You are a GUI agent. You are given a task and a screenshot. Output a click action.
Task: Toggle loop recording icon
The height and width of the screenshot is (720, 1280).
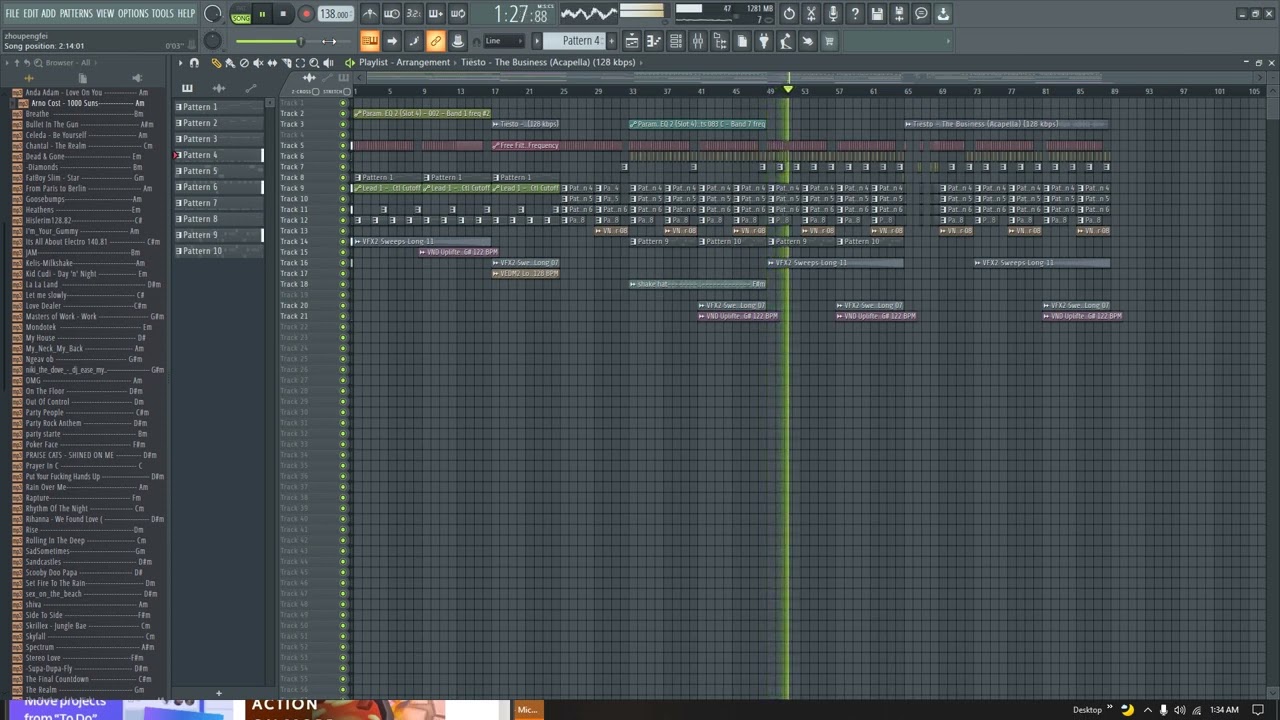pyautogui.click(x=457, y=14)
